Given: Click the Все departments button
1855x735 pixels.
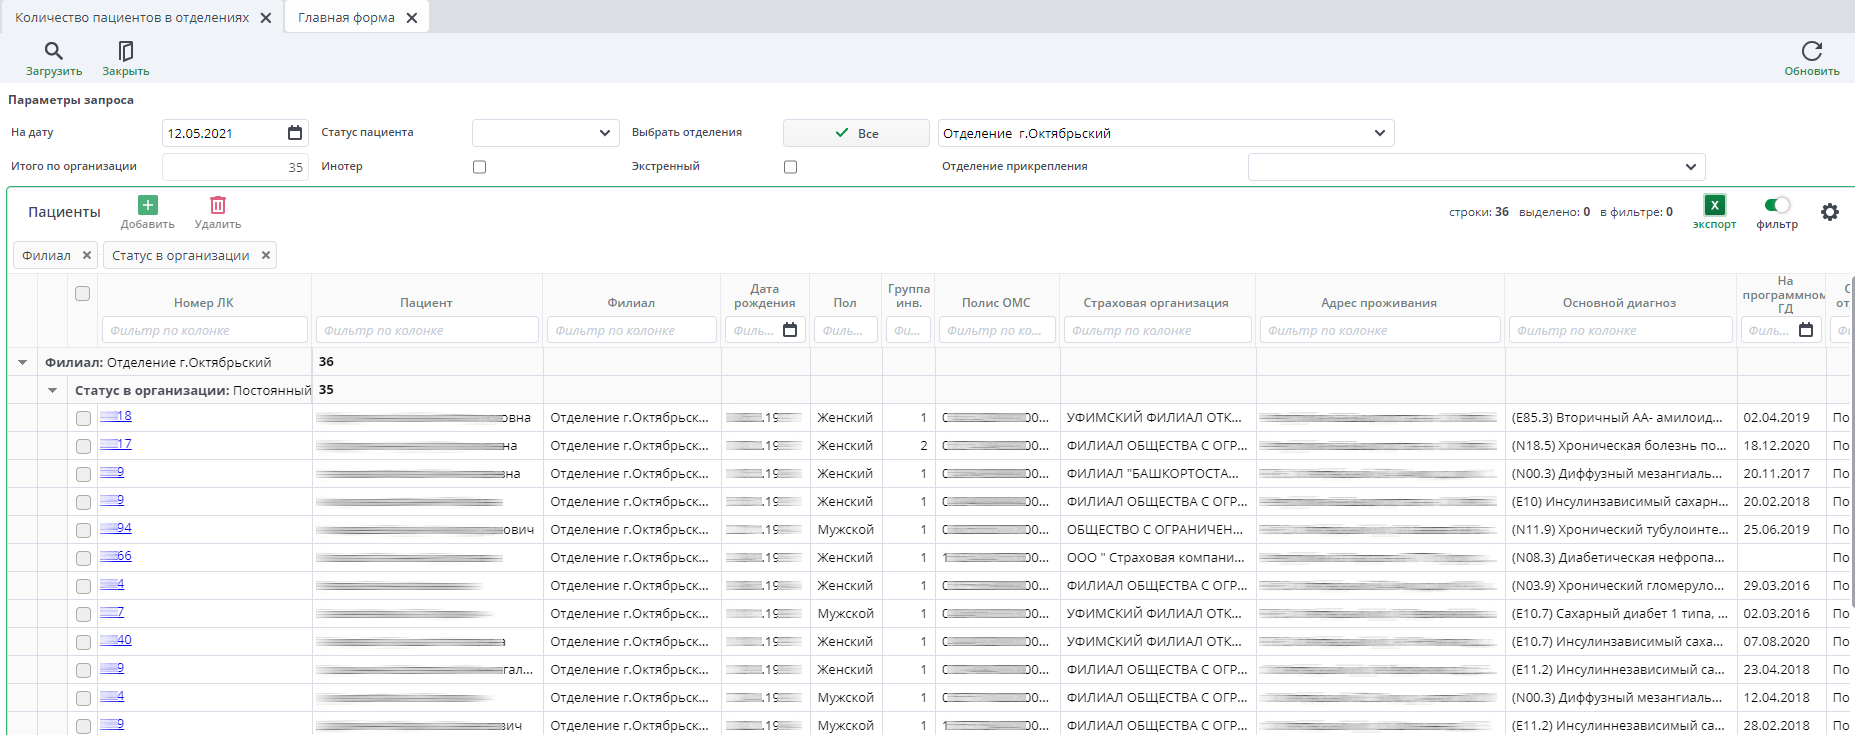Looking at the screenshot, I should 856,133.
